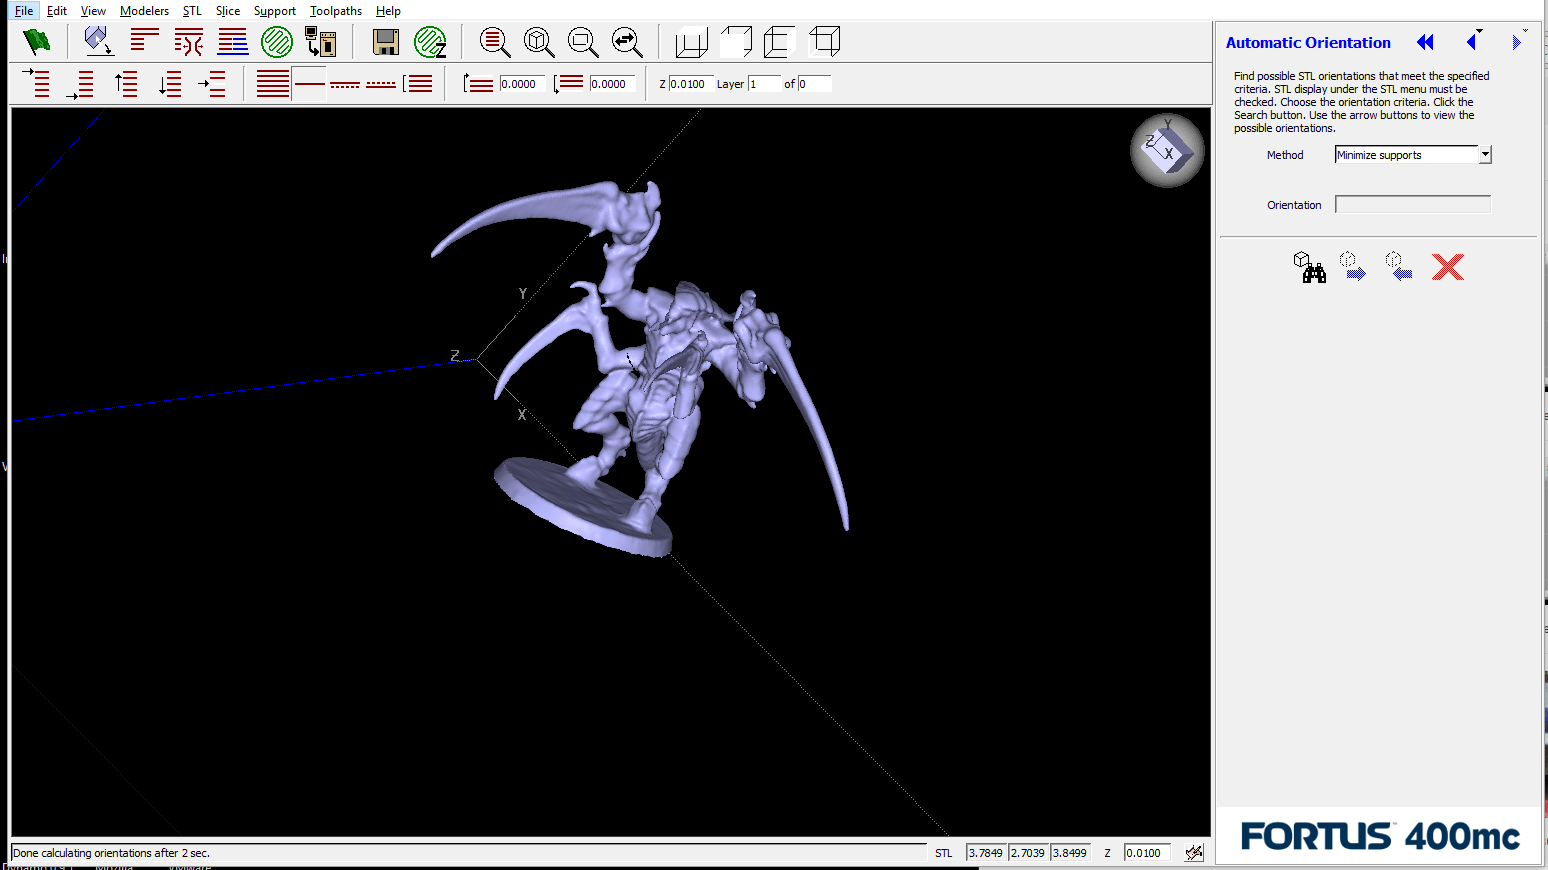This screenshot has height=870, width=1548.
Task: Click the magnifier with cube zoom icon
Action: pyautogui.click(x=539, y=42)
